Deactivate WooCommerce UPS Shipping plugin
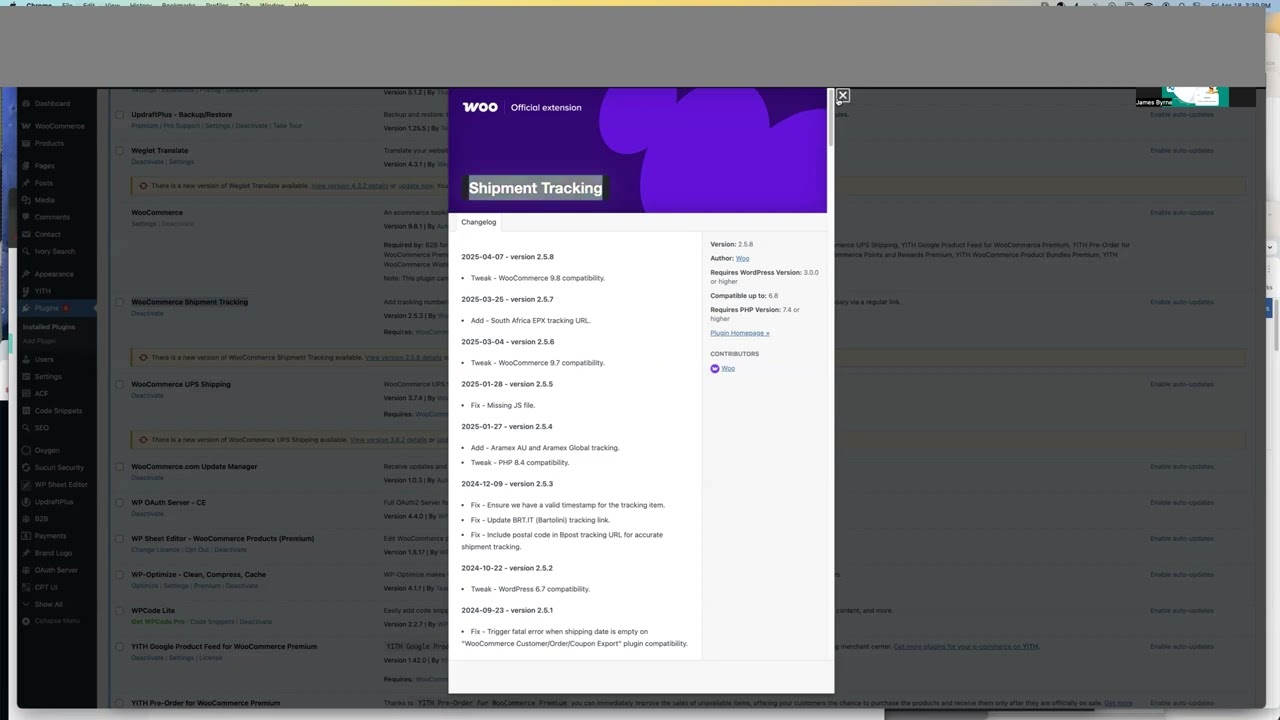The image size is (1280, 720). [x=147, y=395]
